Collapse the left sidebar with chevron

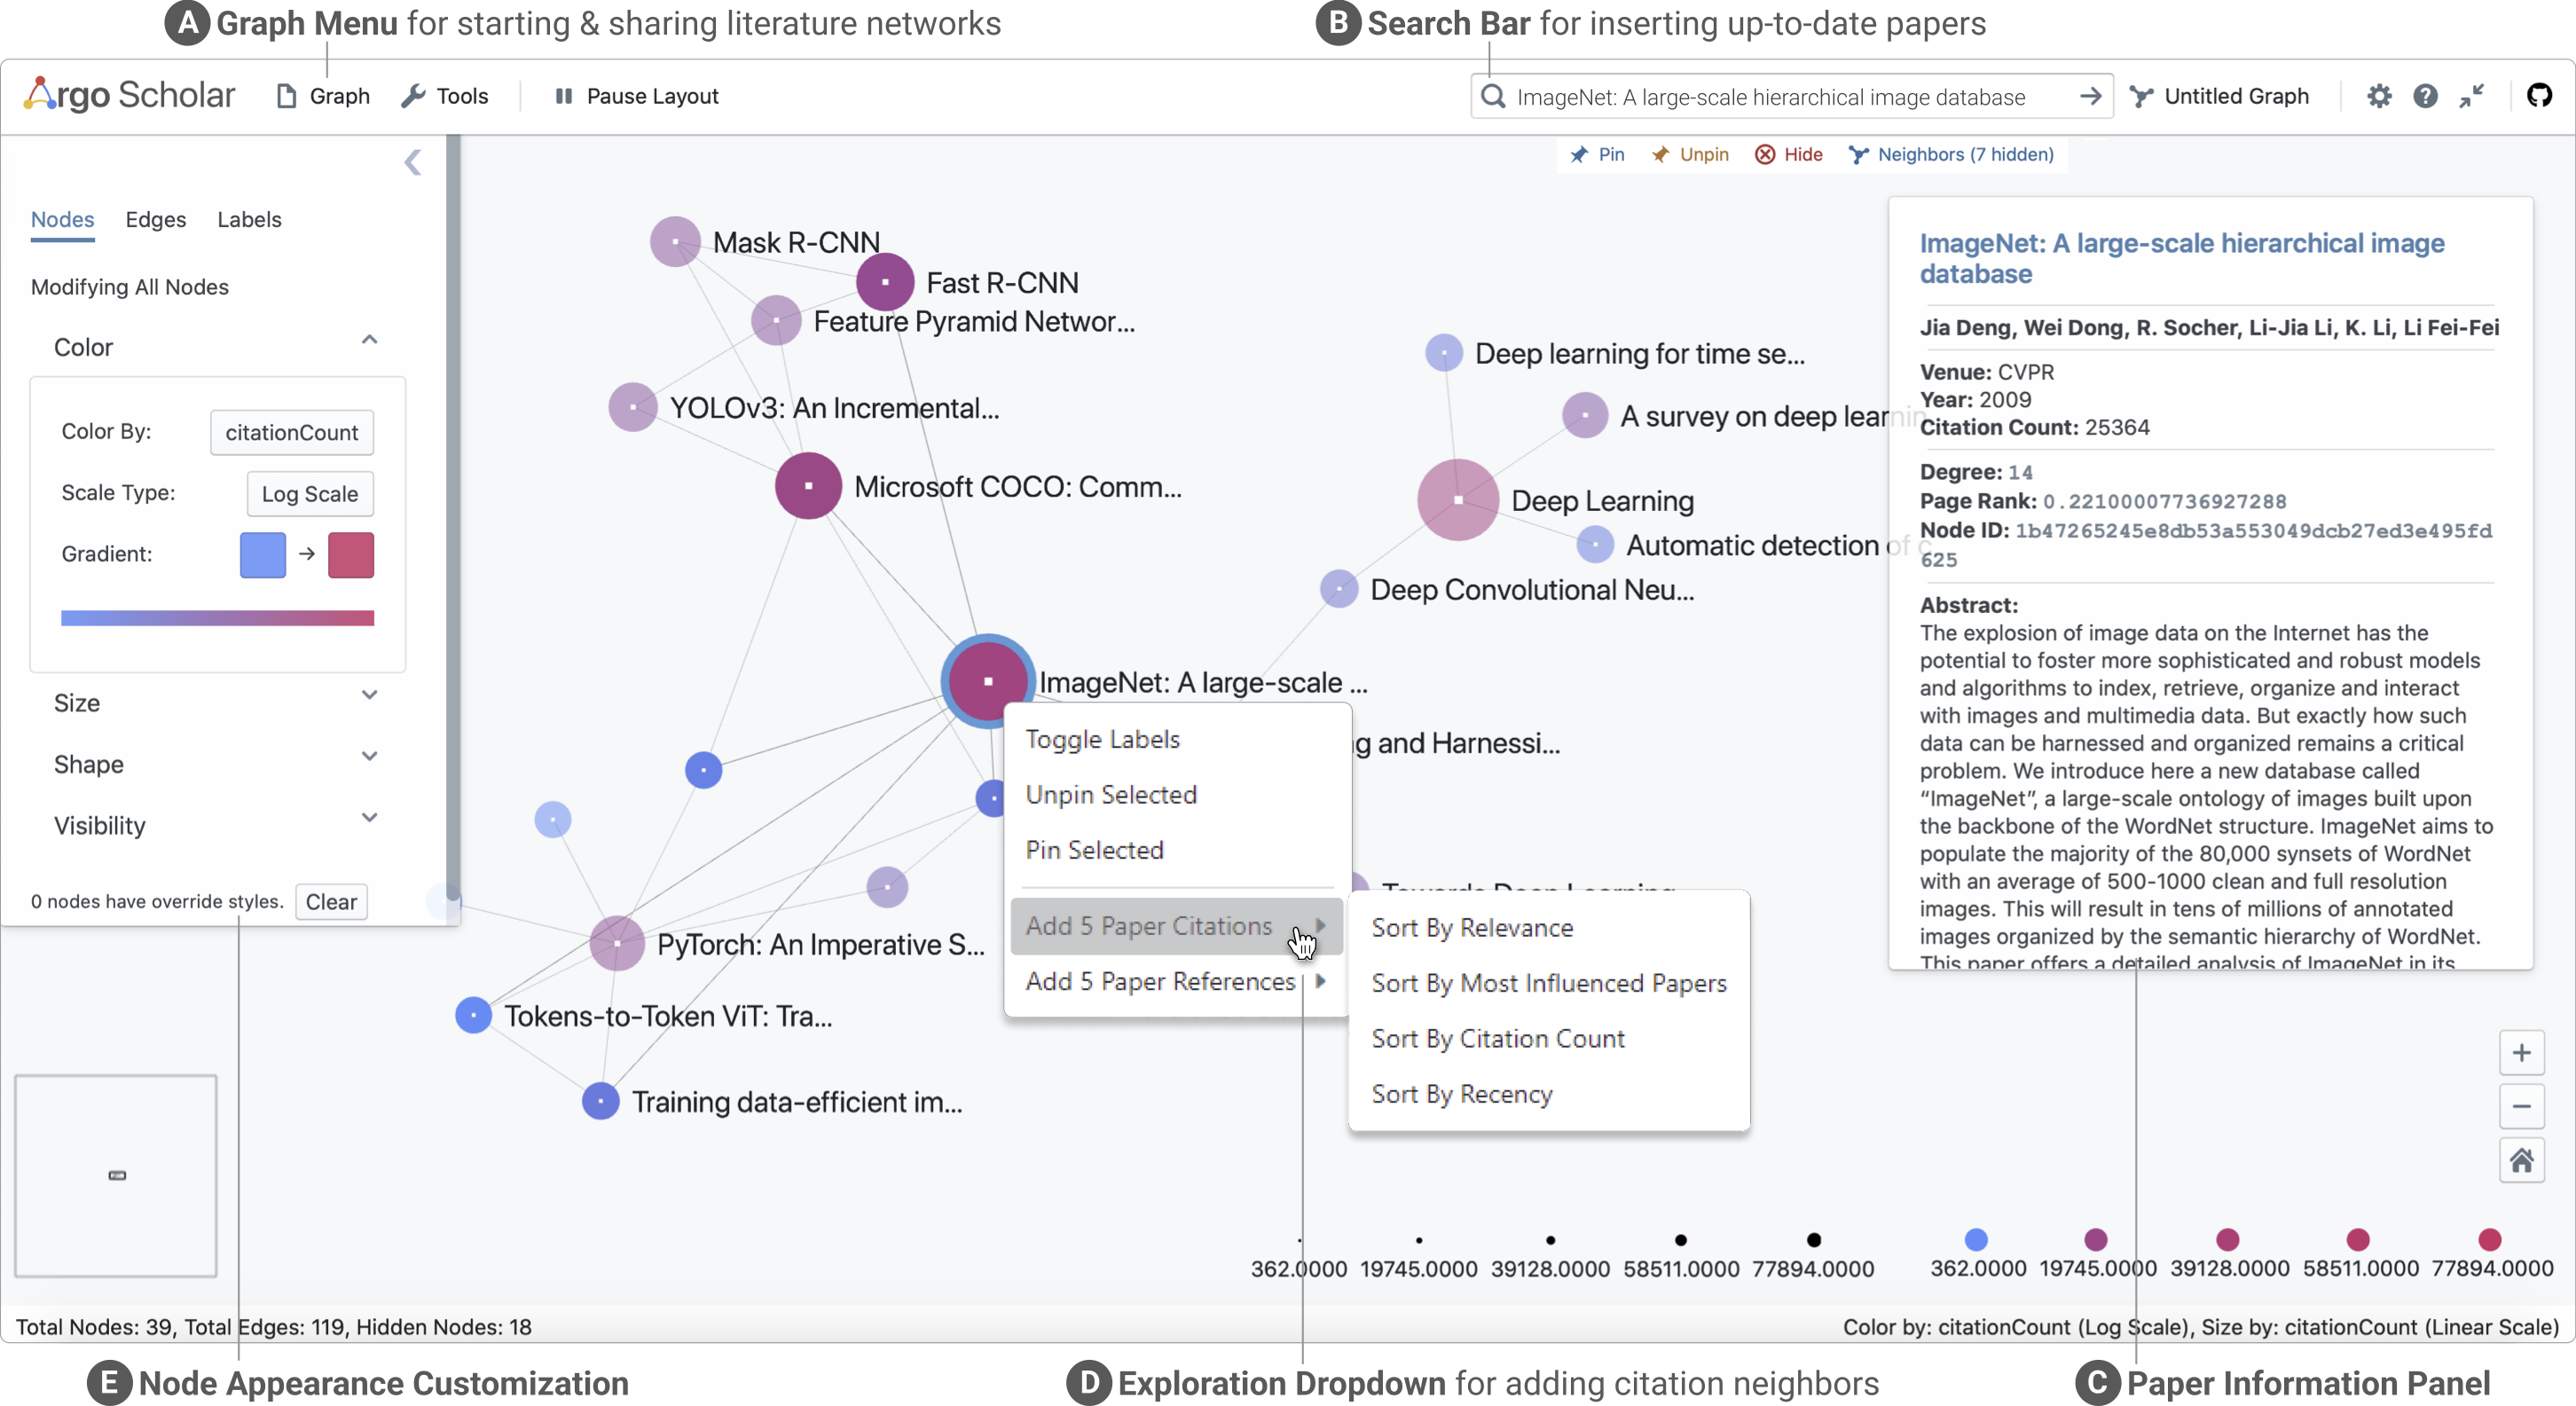pyautogui.click(x=413, y=162)
